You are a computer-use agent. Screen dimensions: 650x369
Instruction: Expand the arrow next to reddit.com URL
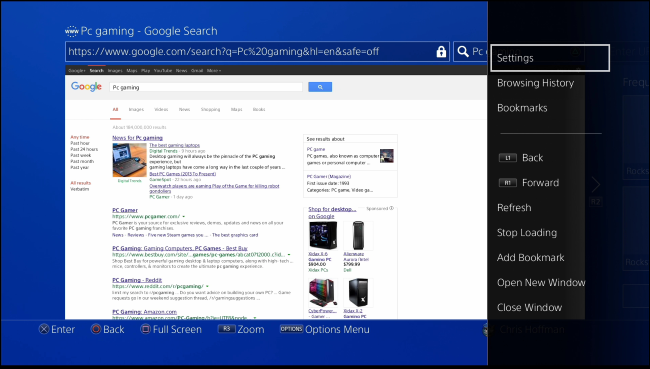pos(207,286)
